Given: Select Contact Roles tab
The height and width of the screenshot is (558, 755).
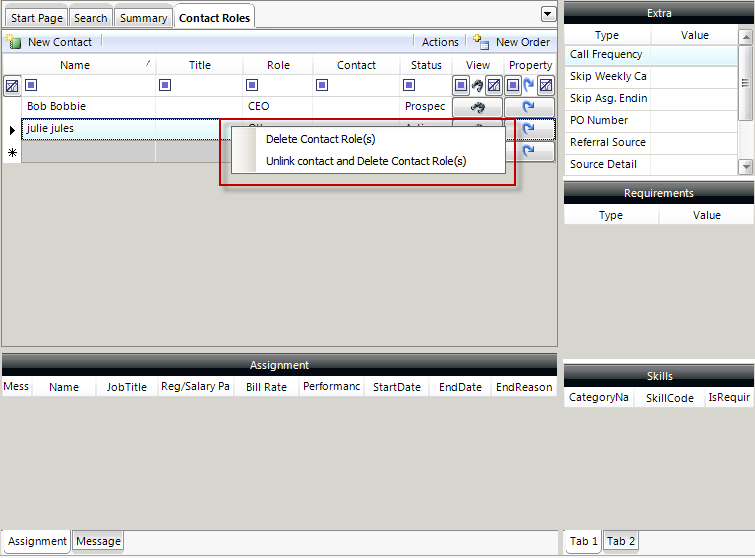Looking at the screenshot, I should pyautogui.click(x=214, y=17).
